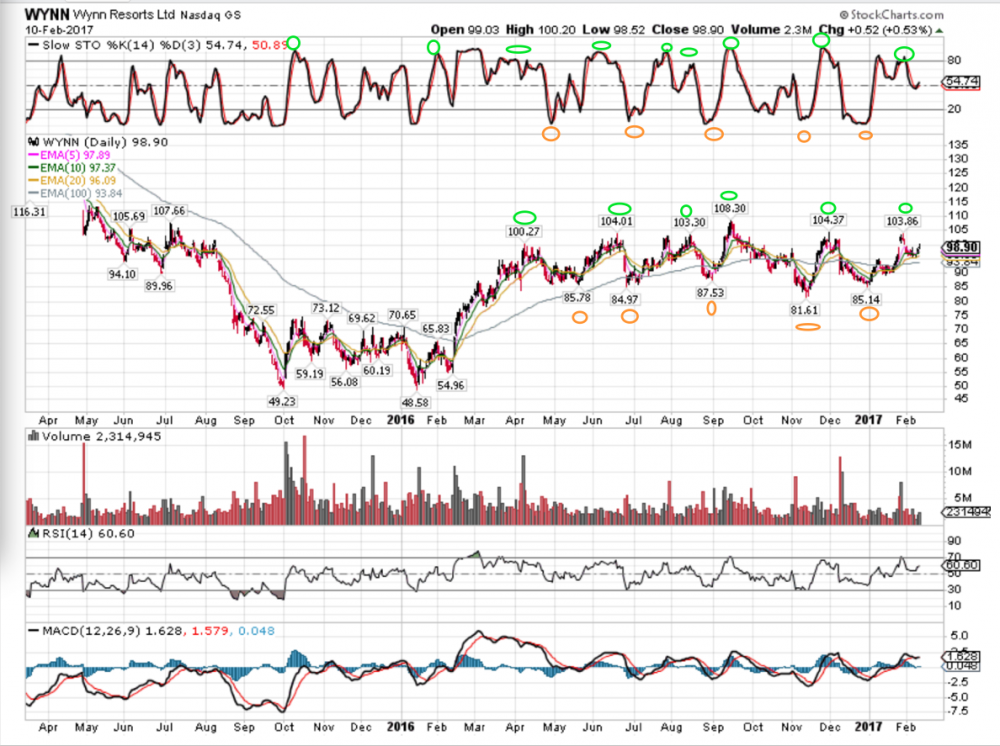Click the green oval above 100.27 peak
1000x746 pixels.
click(524, 217)
